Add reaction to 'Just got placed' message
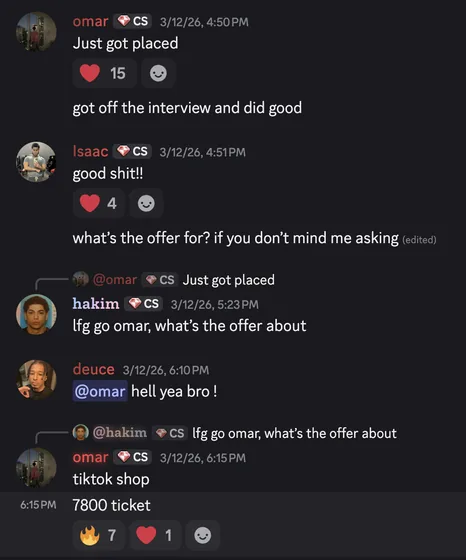The width and height of the screenshot is (466, 560). (x=158, y=74)
